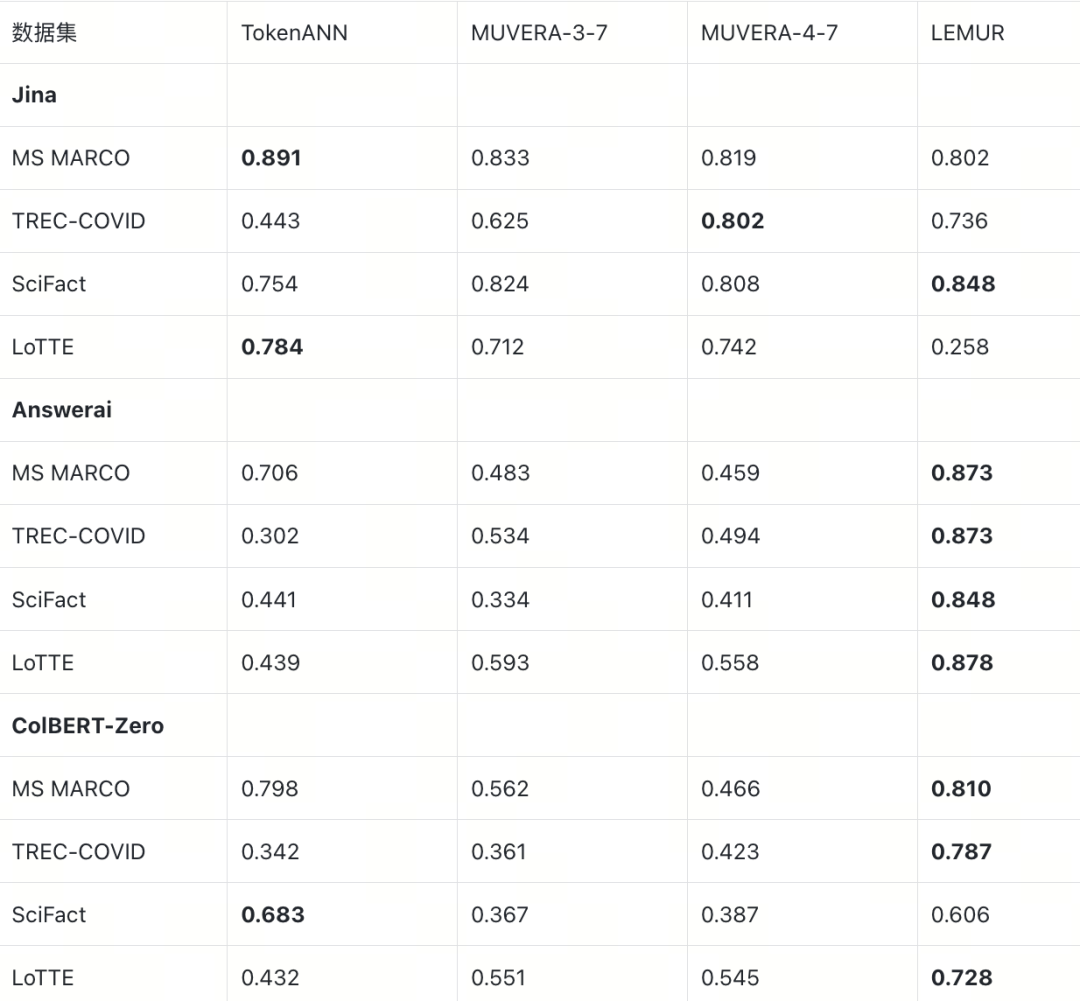Click the bold 0.891 value cell
The width and height of the screenshot is (1080, 1001).
tap(271, 158)
